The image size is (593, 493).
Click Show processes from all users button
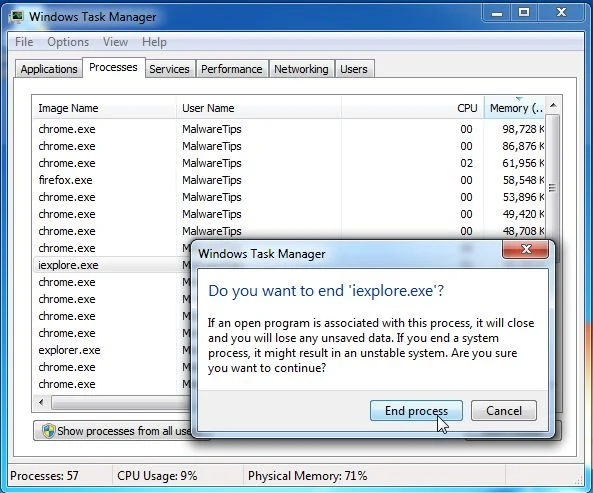pyautogui.click(x=113, y=431)
